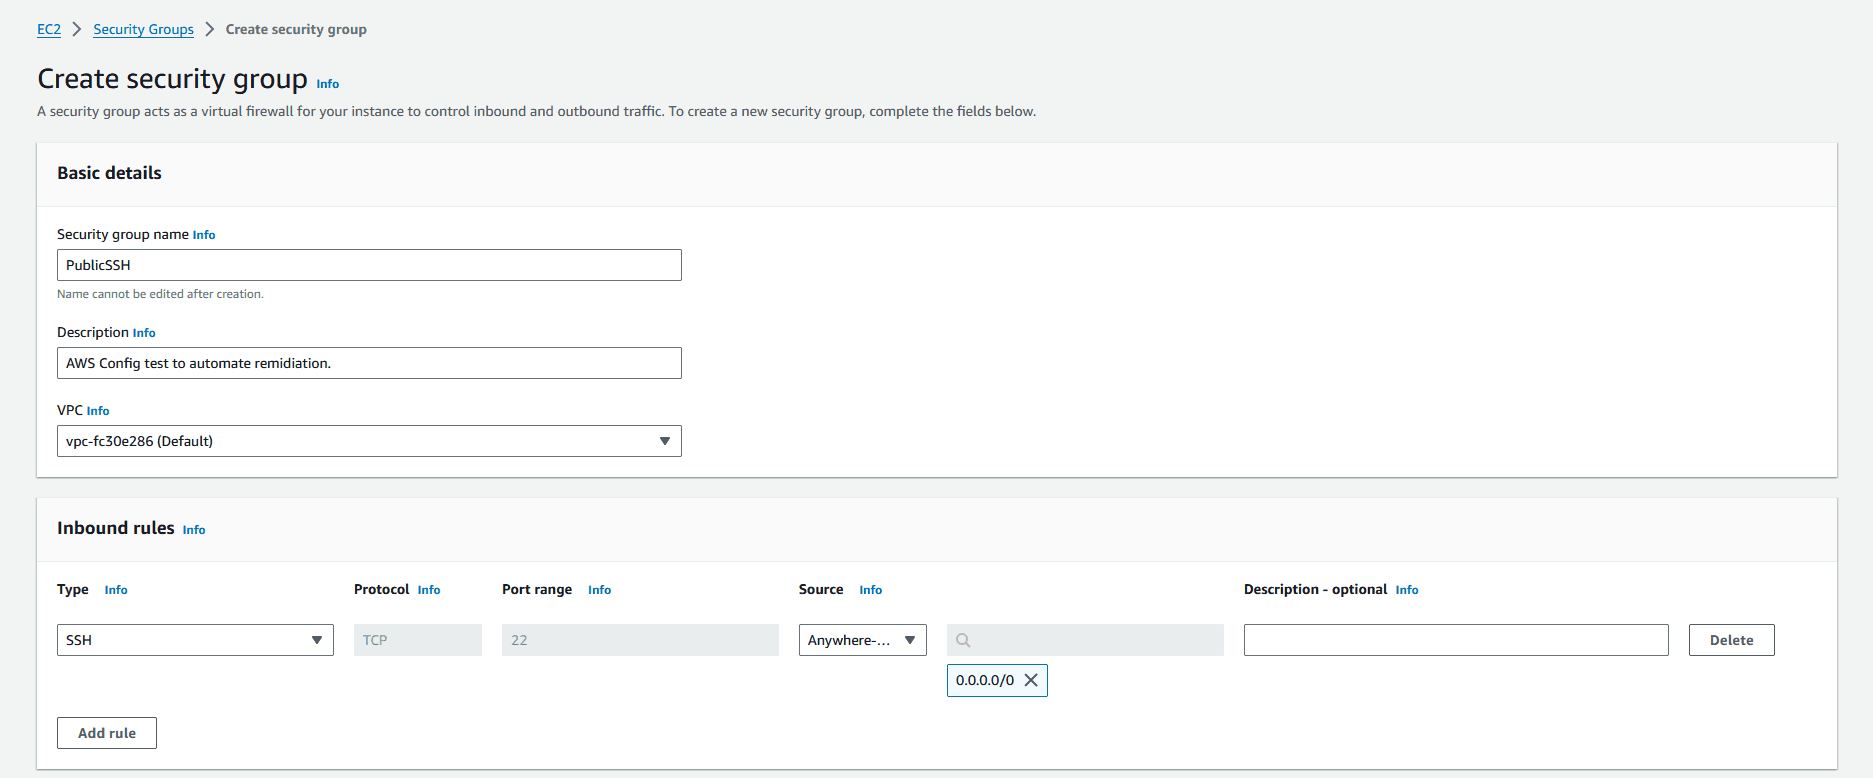Open Info link for Source column
1873x778 pixels.
tap(870, 590)
